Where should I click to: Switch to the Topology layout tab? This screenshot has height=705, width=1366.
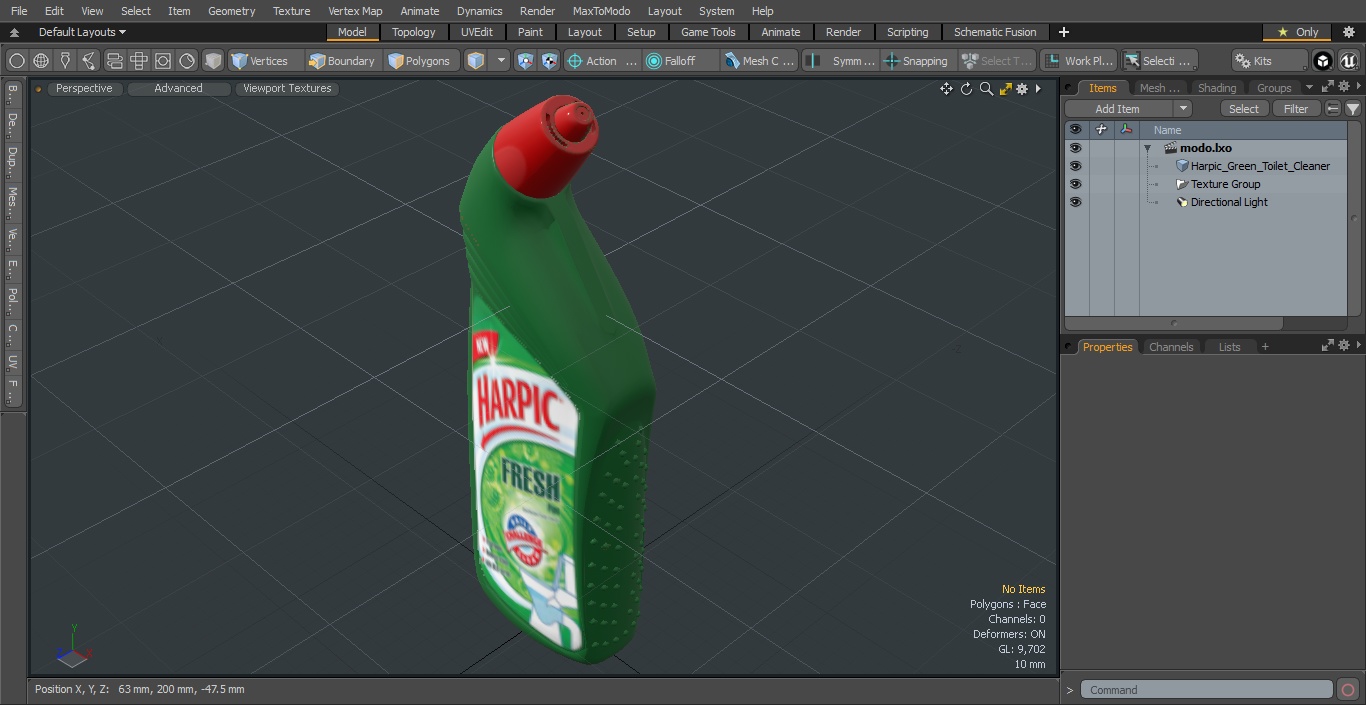pos(414,32)
